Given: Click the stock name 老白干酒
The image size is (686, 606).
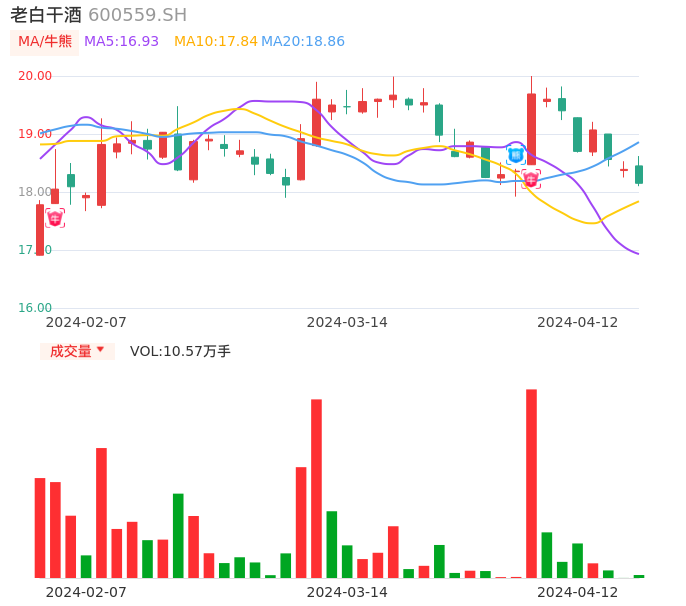Looking at the screenshot, I should click(46, 15).
